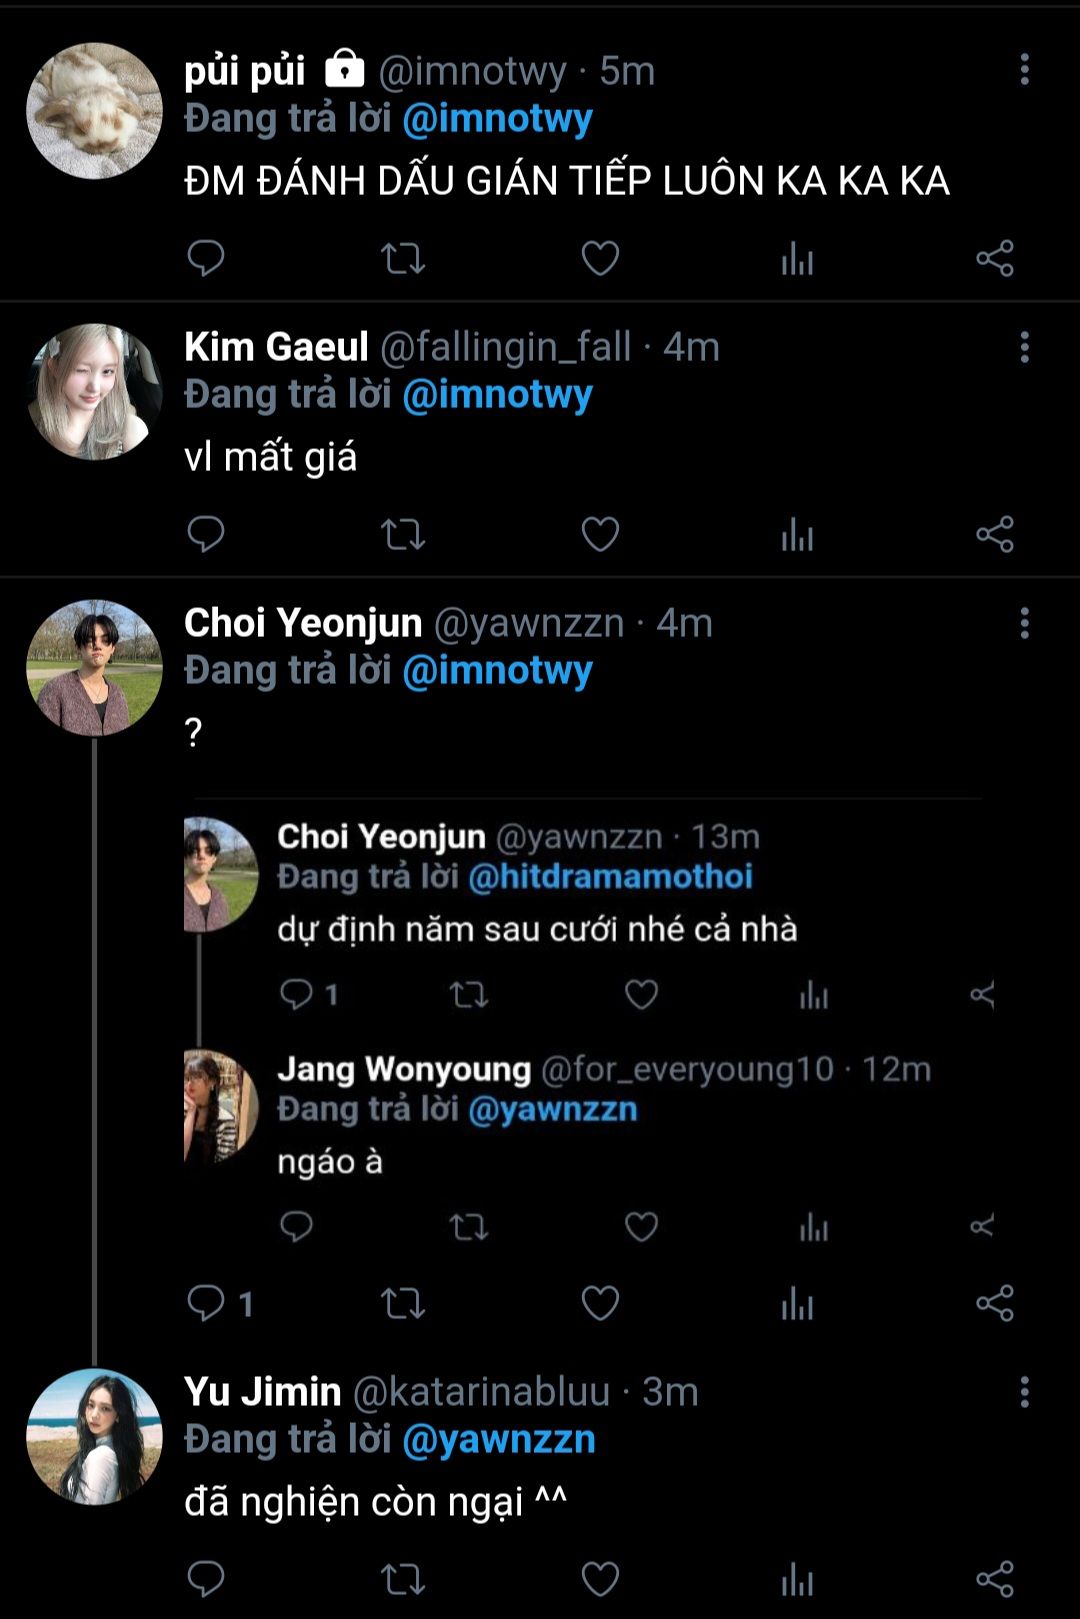This screenshot has height=1619, width=1080.
Task: Open Kim Gaeul's profile picture
Action: click(94, 392)
